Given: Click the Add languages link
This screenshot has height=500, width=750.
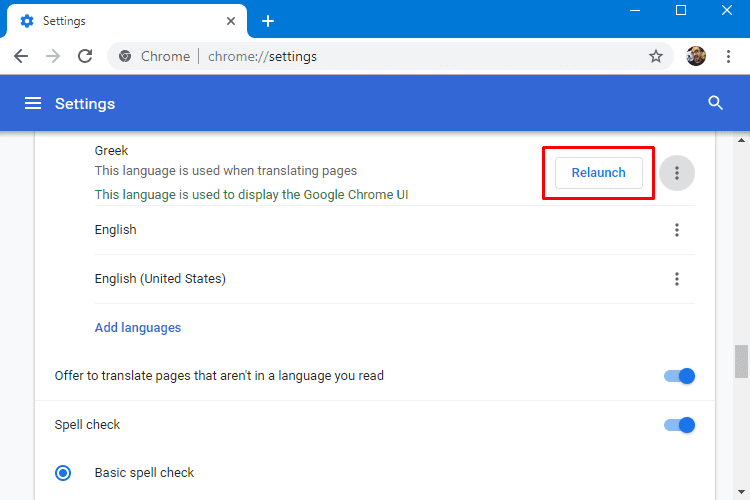Looking at the screenshot, I should point(138,328).
